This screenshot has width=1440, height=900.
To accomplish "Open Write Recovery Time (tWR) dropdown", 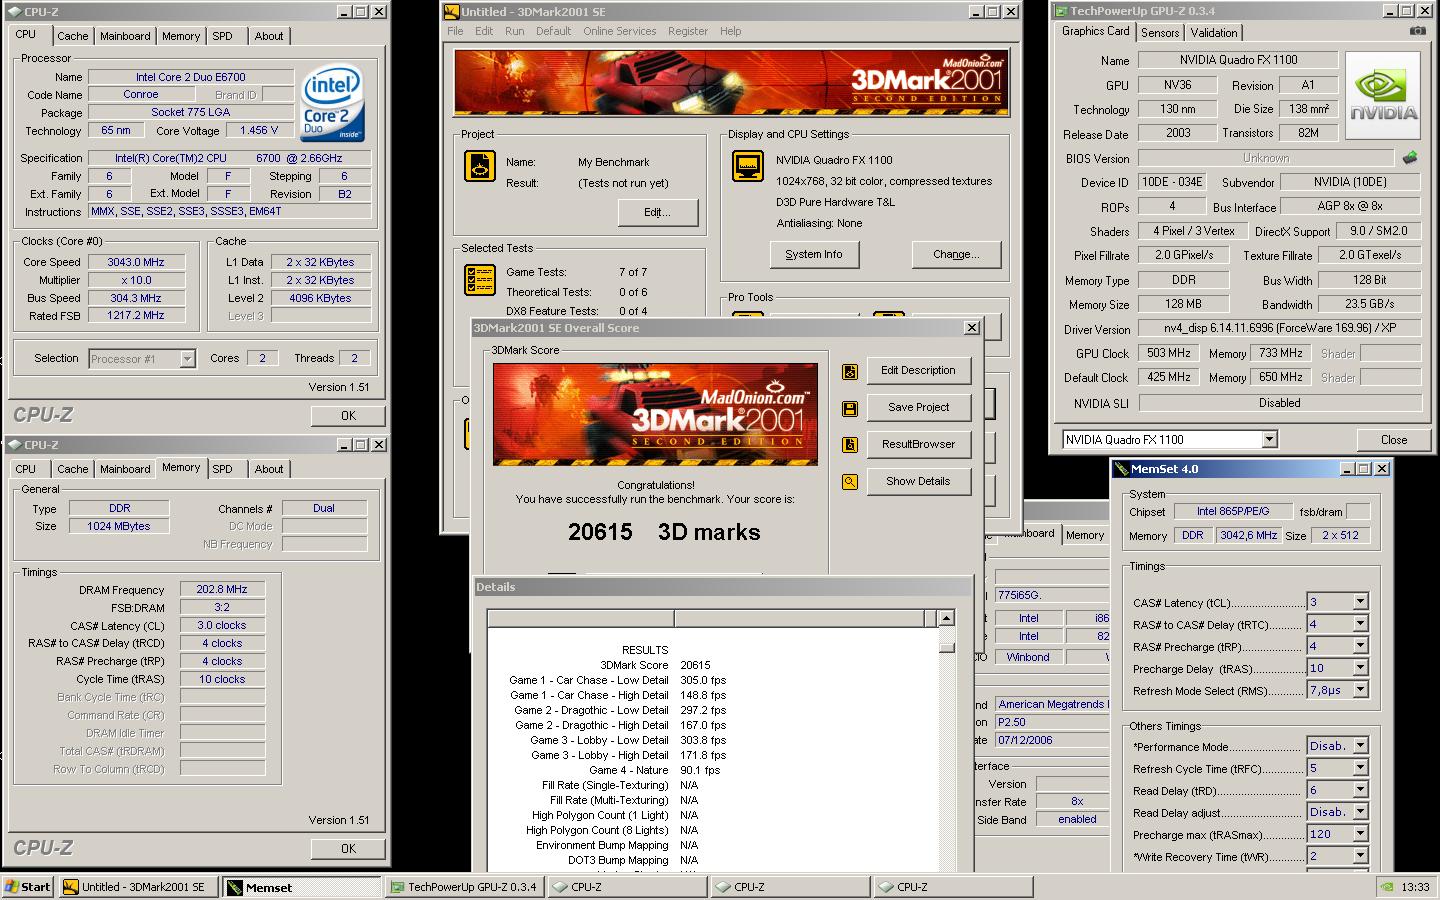I will (1360, 856).
